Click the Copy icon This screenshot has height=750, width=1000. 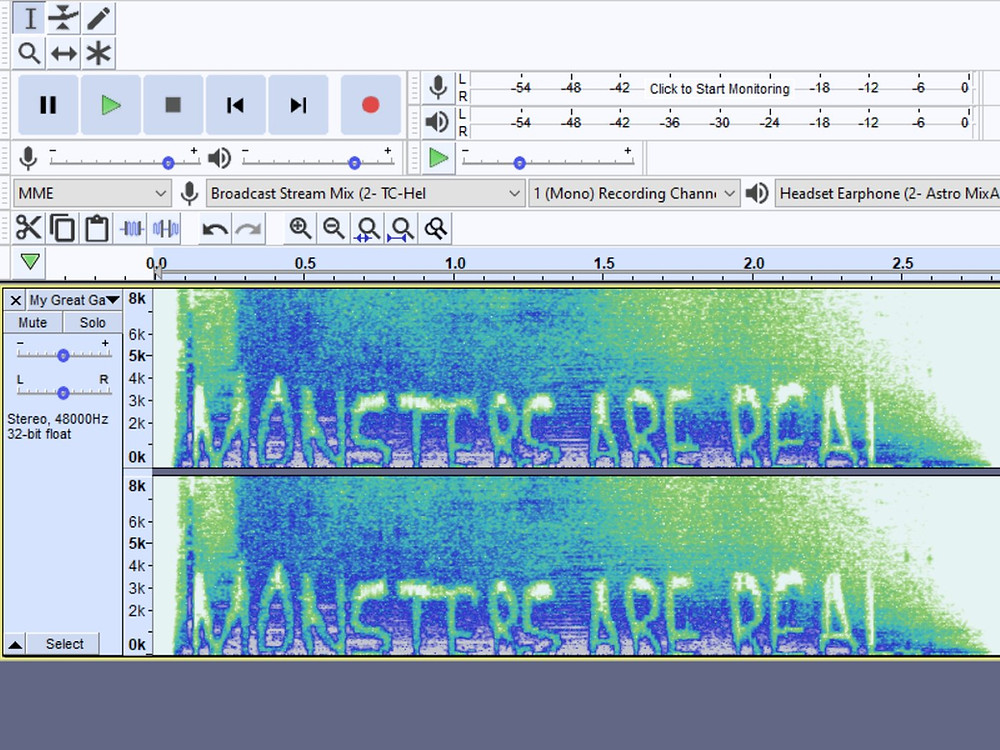click(x=62, y=228)
